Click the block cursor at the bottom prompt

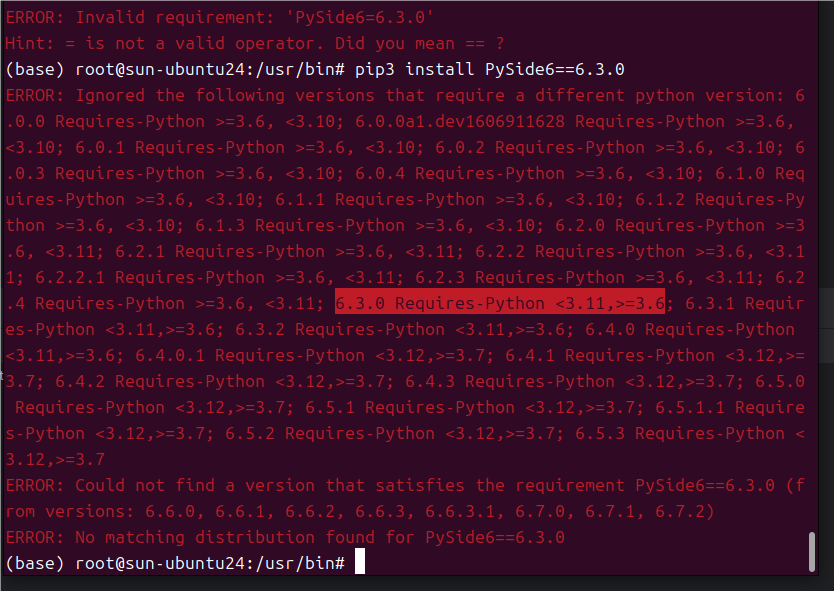point(360,562)
